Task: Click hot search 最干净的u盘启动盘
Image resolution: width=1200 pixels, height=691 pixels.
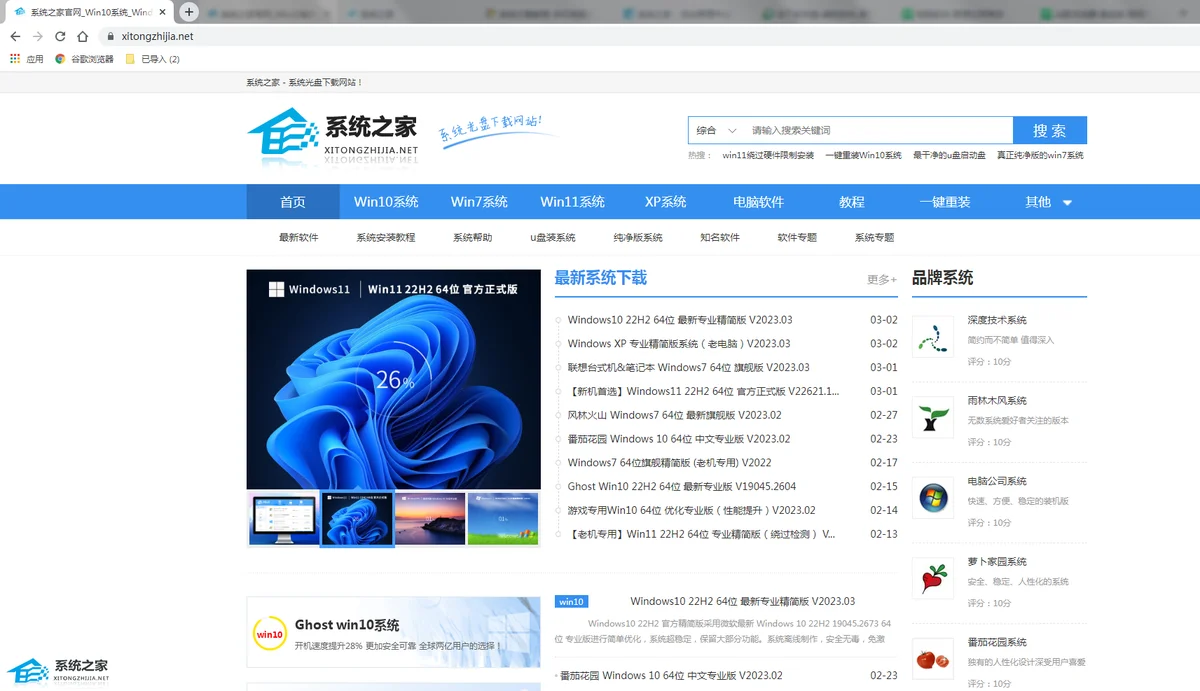Action: pos(949,156)
